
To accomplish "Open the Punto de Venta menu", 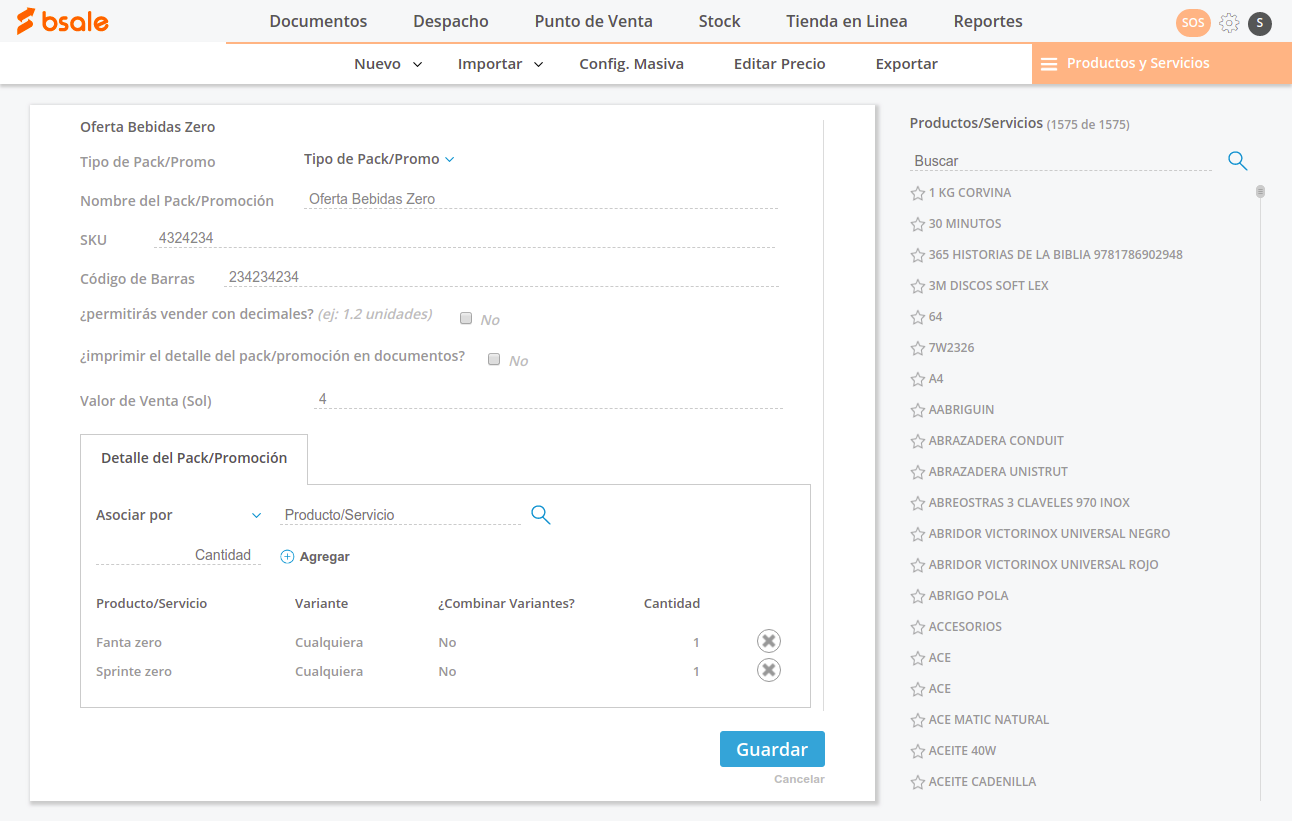I will 593,21.
